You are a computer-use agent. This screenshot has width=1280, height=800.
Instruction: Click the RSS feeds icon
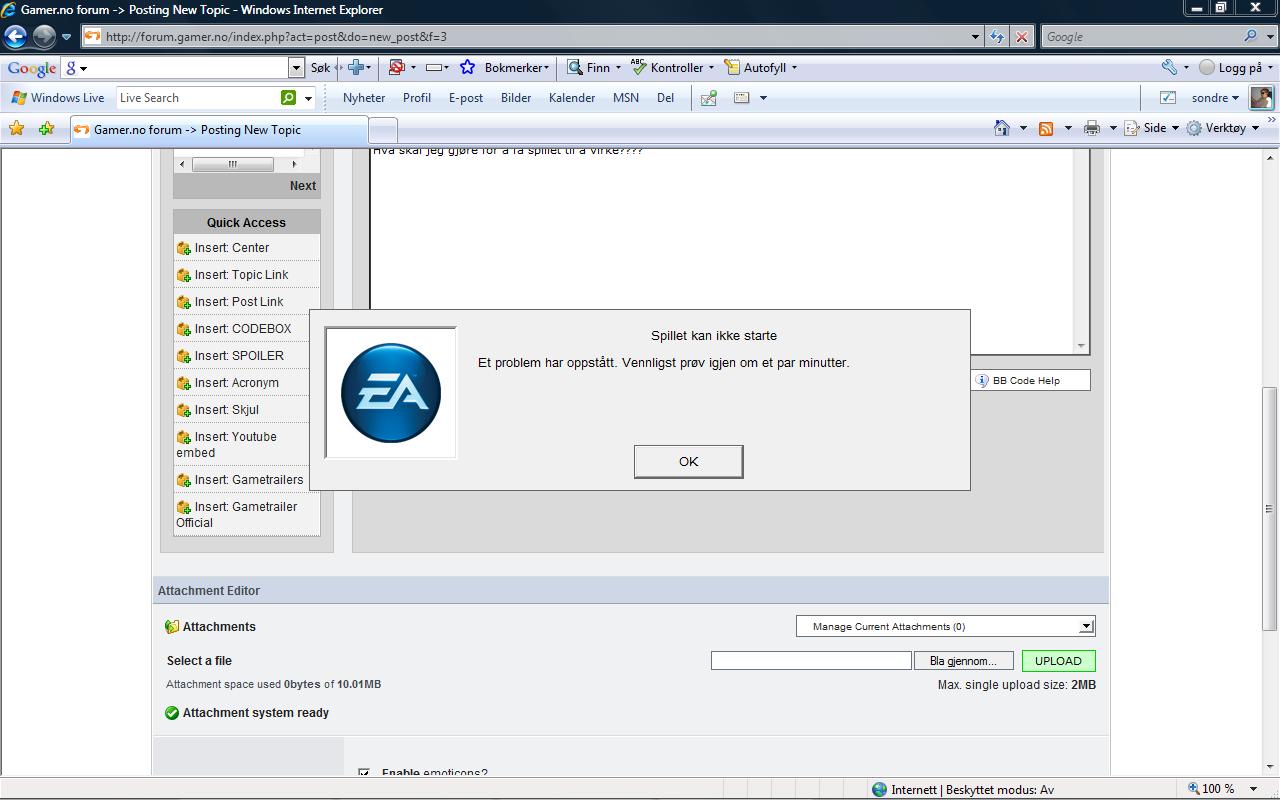(x=1046, y=128)
